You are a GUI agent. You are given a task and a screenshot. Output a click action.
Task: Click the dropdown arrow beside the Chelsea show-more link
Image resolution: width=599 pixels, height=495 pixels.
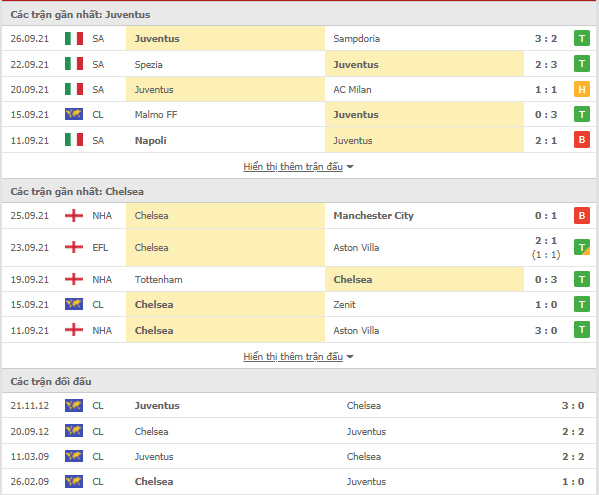pyautogui.click(x=350, y=357)
